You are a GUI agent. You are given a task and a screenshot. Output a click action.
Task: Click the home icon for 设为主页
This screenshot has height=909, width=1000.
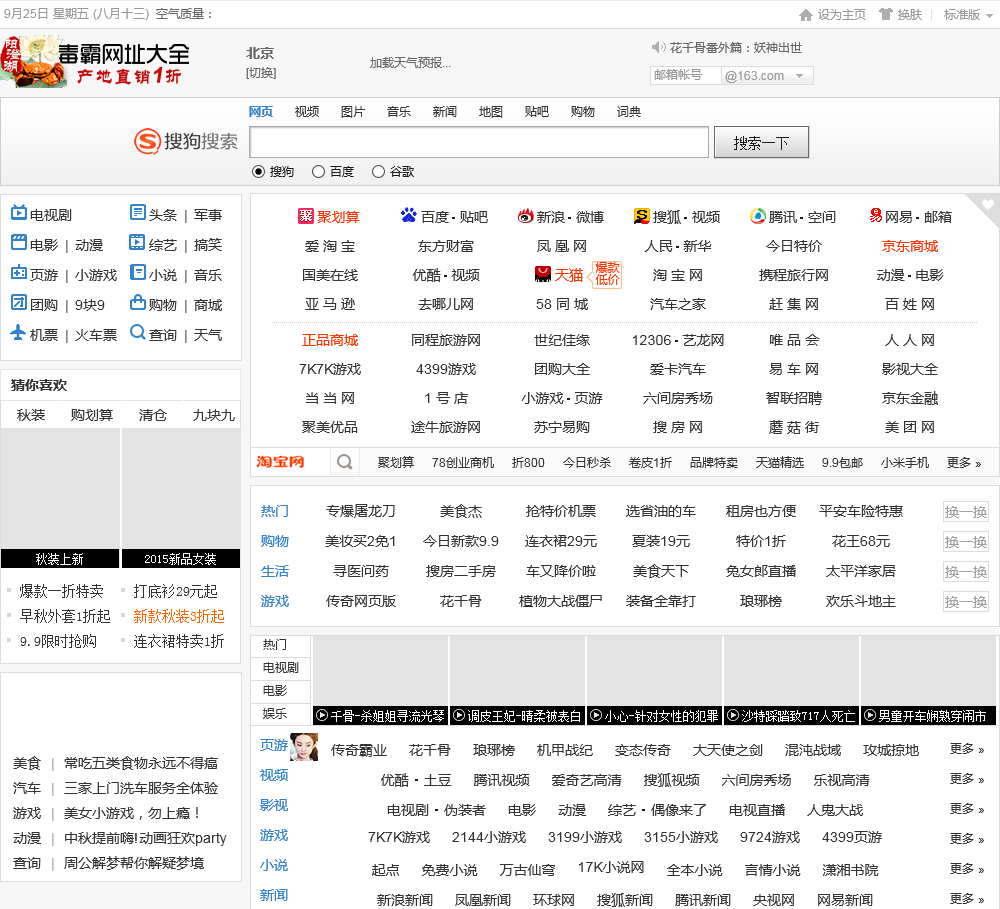click(x=806, y=15)
